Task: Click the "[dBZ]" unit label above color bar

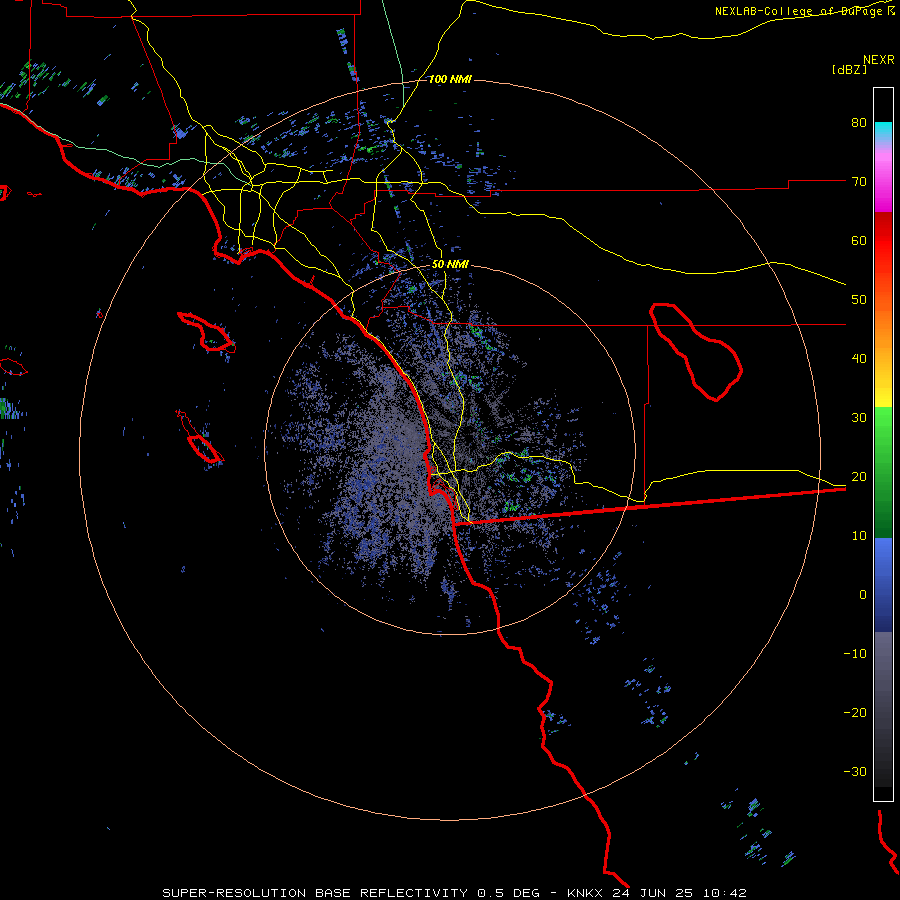Action: 849,70
